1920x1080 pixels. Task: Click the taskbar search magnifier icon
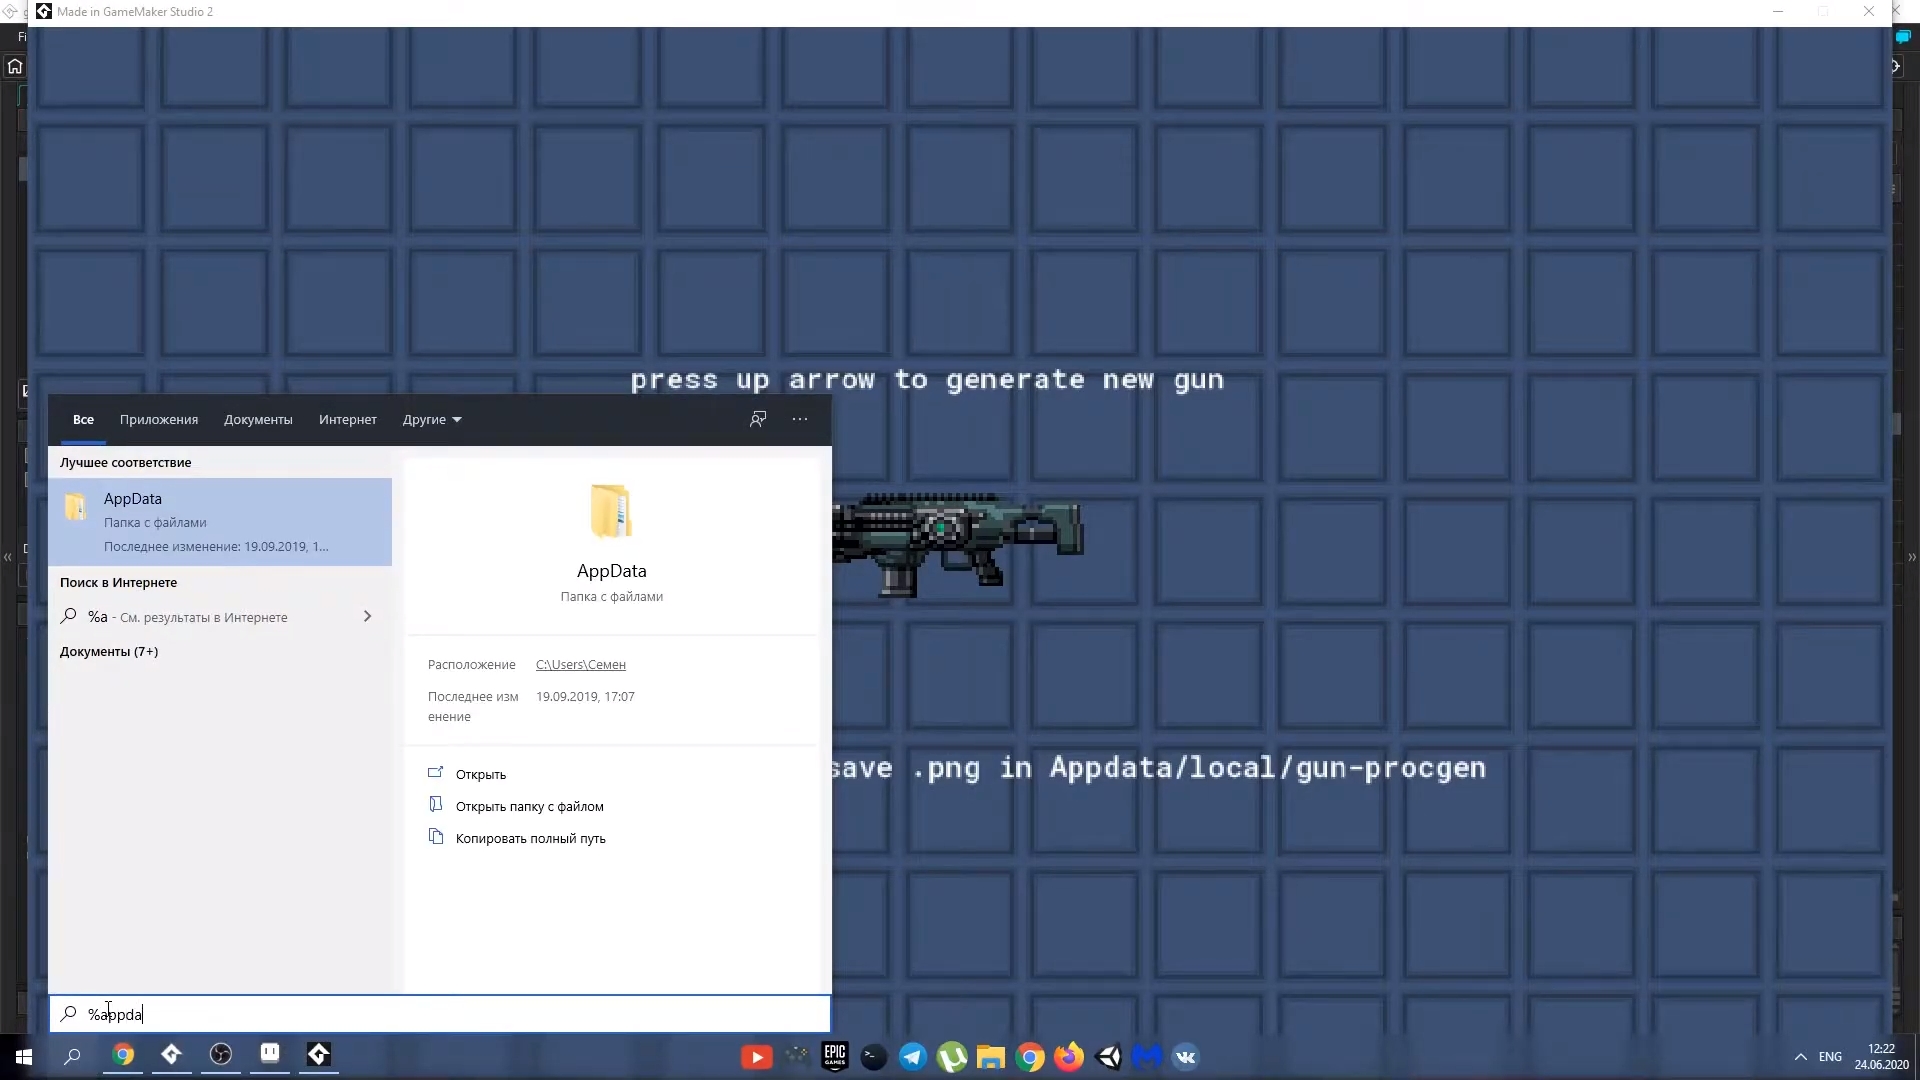pos(72,1056)
